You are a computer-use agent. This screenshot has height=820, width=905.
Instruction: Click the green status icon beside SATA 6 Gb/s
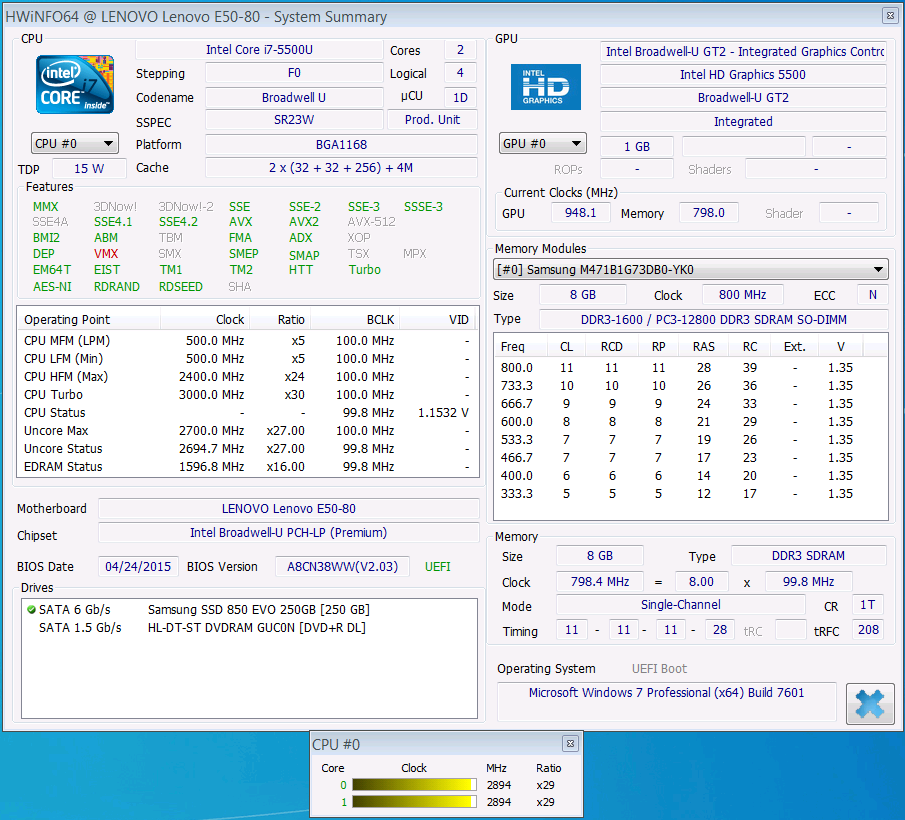coord(31,609)
